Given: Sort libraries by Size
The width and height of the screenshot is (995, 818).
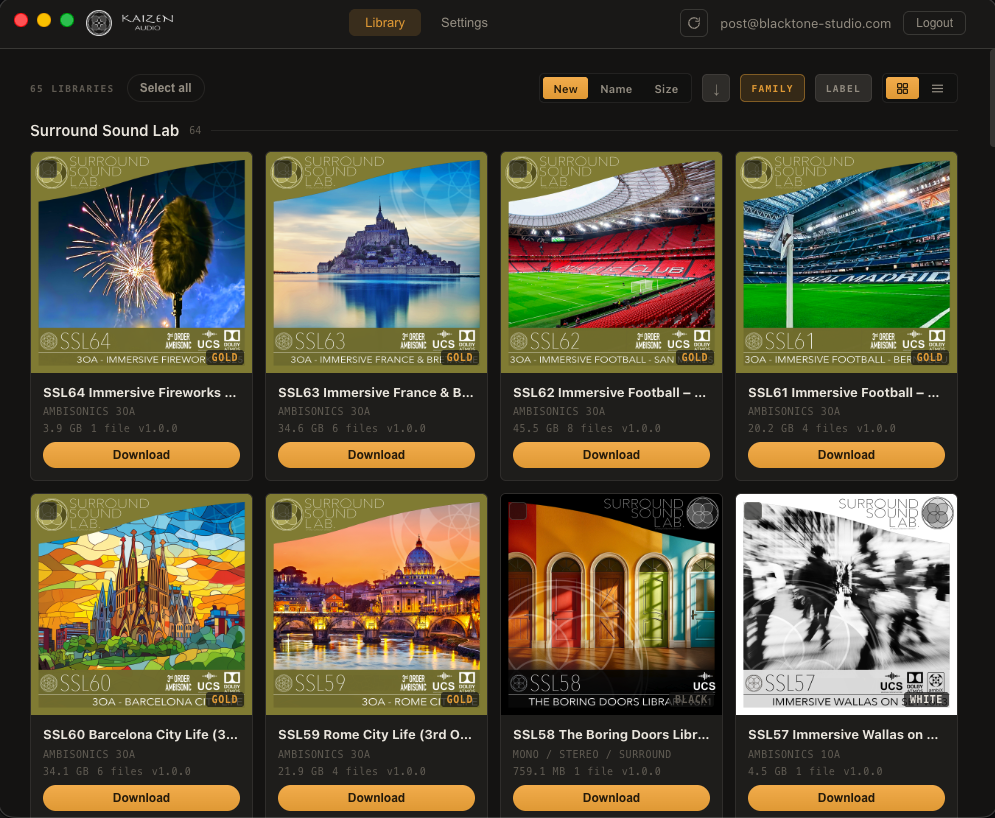Looking at the screenshot, I should point(666,89).
